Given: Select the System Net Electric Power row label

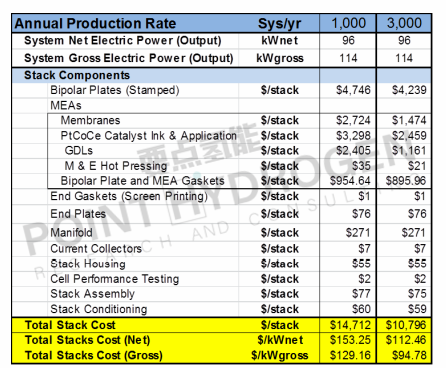Looking at the screenshot, I should (123, 41).
